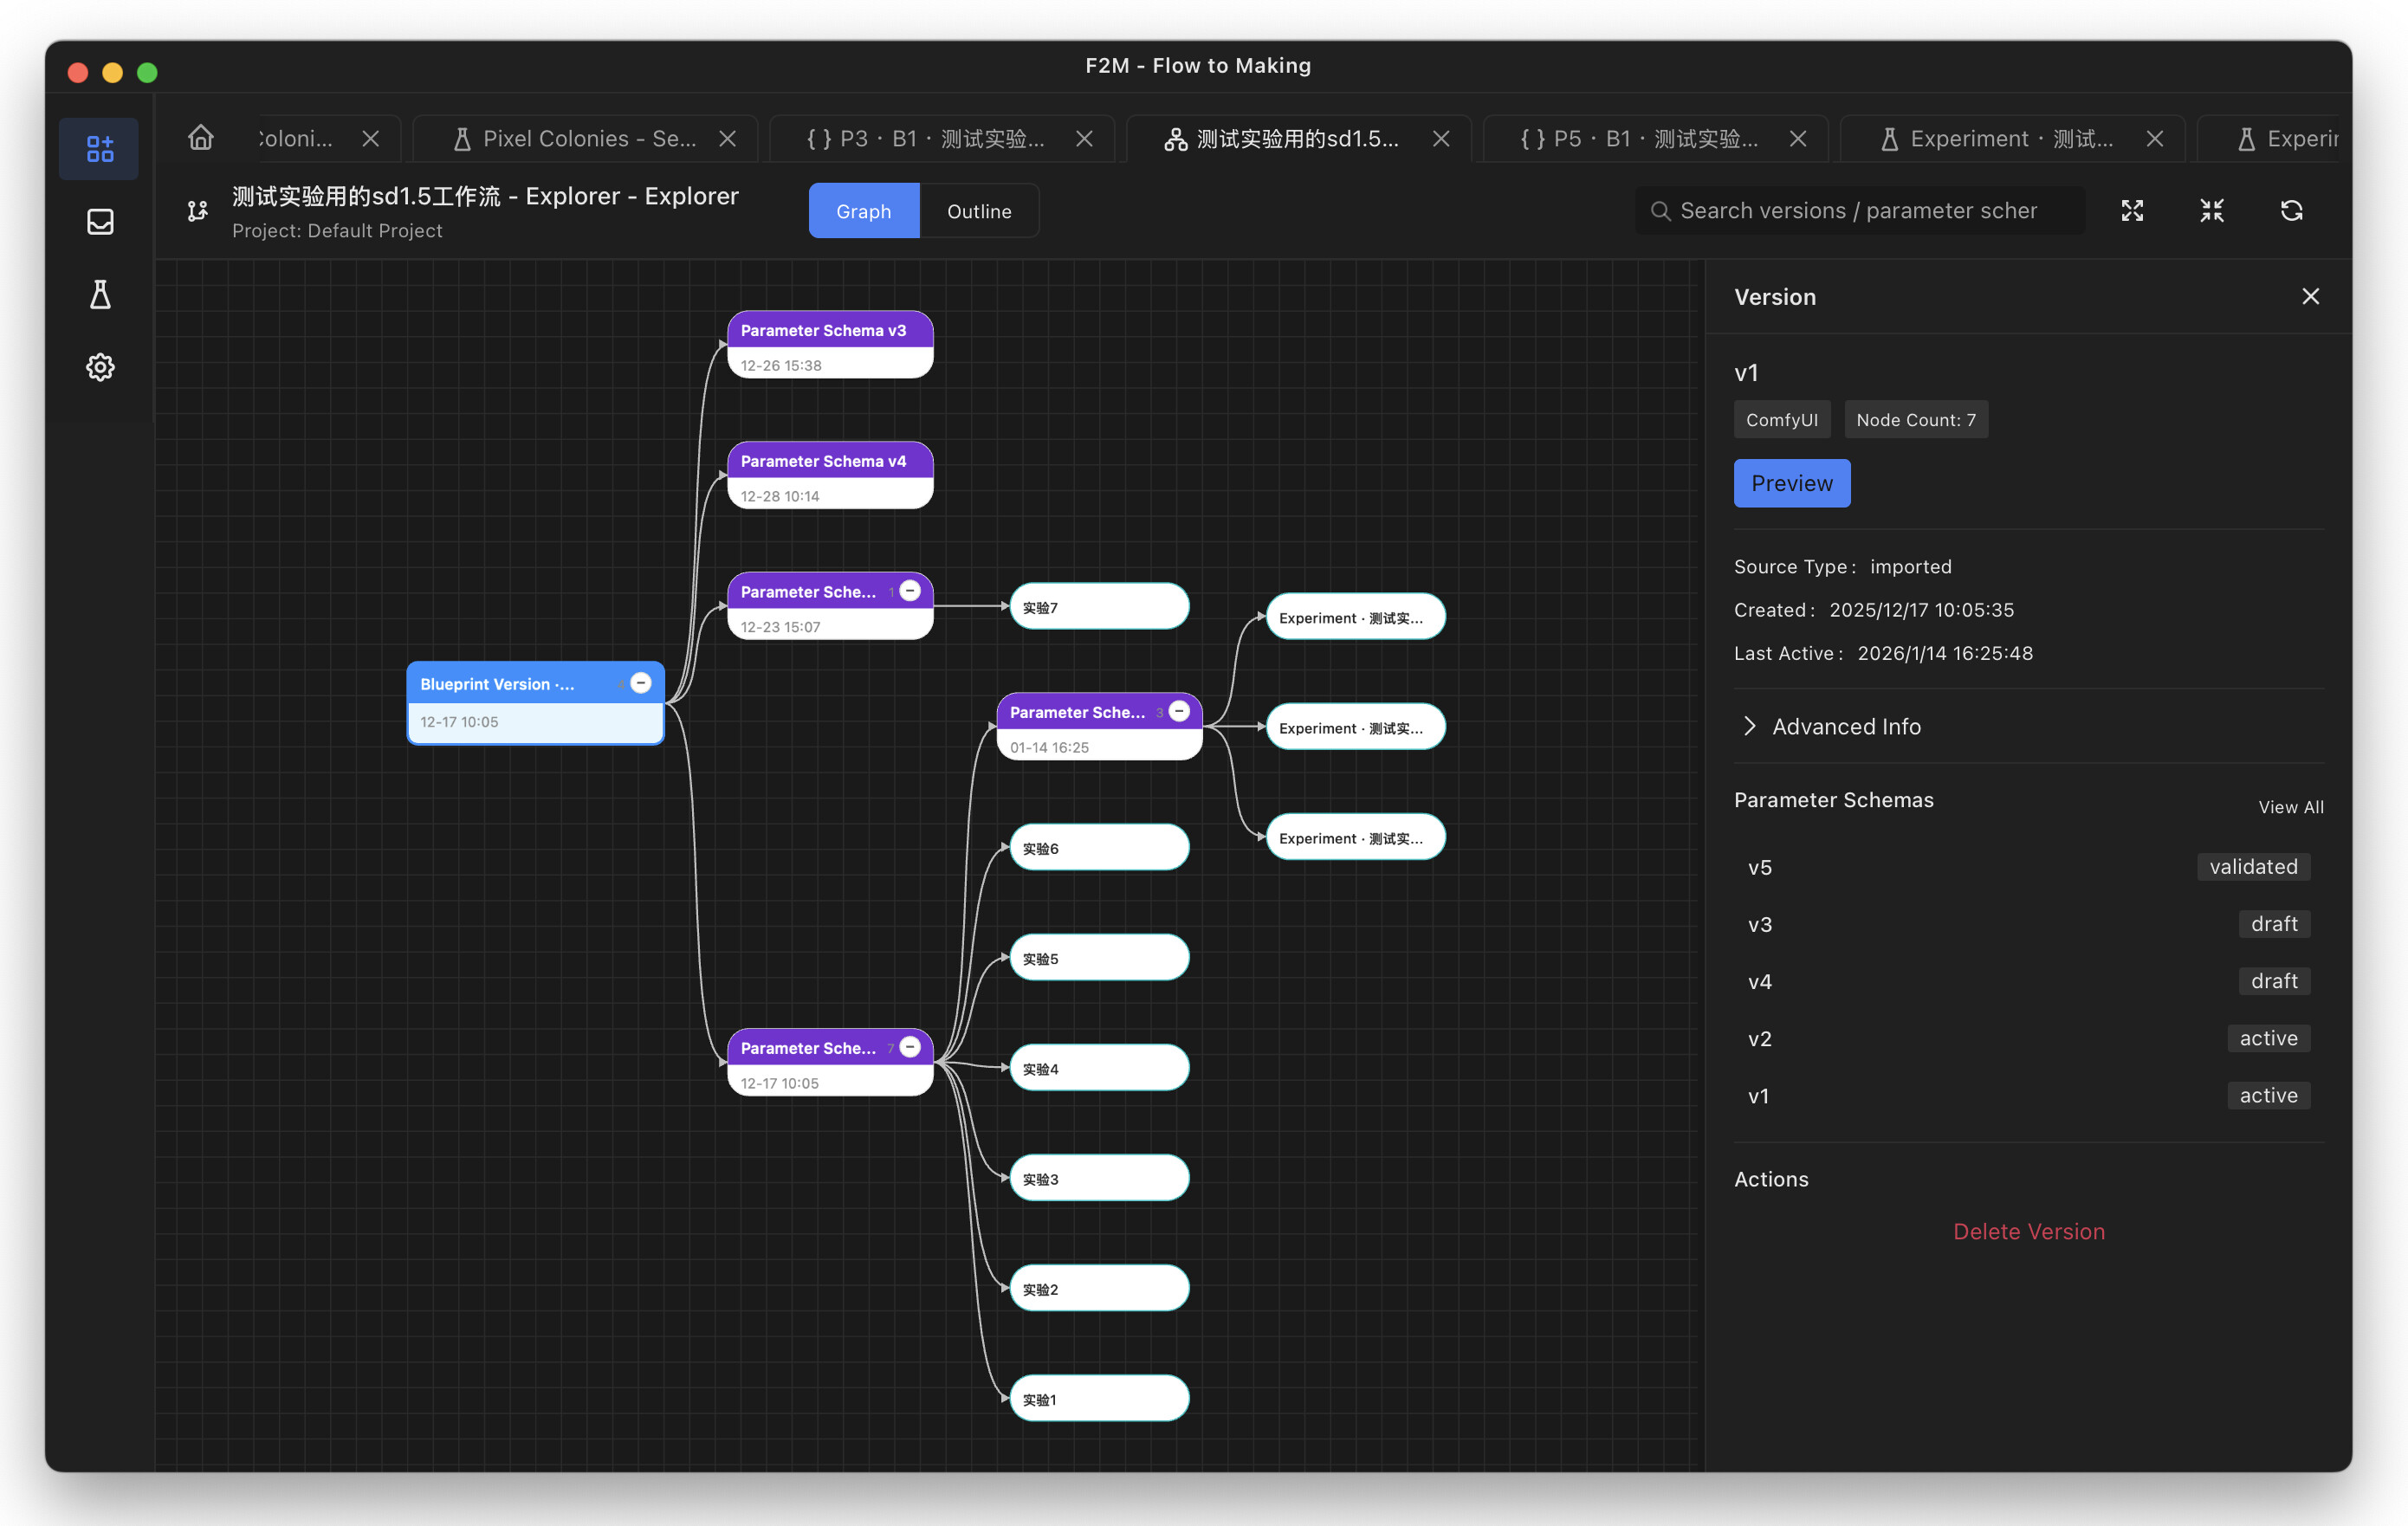Collapse the Blueprint Version node with its minus button

click(640, 682)
